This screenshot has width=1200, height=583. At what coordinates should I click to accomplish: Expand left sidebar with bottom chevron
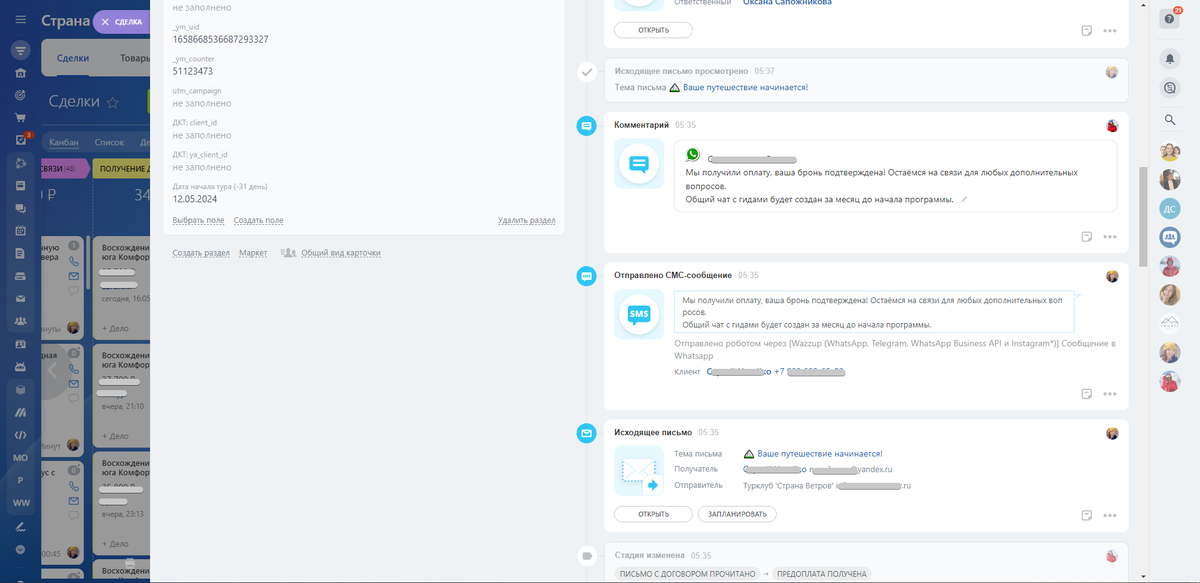click(x=20, y=549)
